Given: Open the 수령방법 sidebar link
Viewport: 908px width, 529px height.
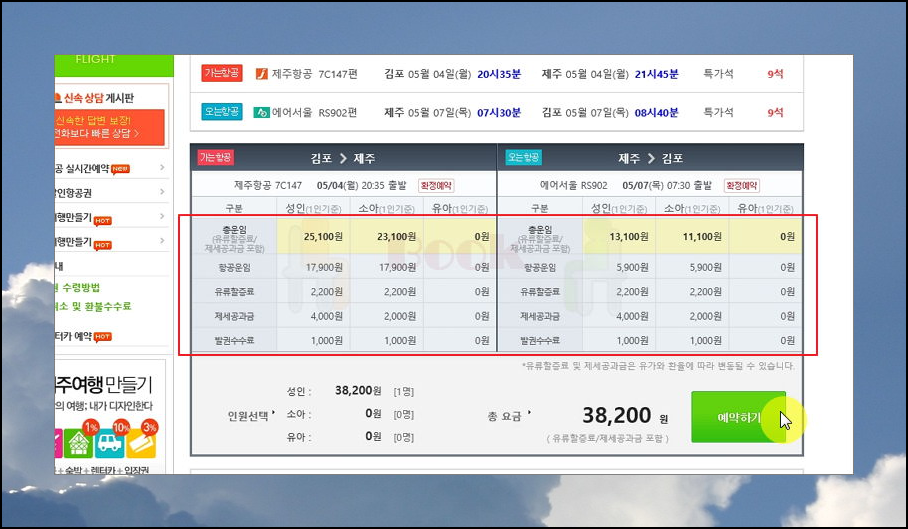Looking at the screenshot, I should tap(79, 287).
